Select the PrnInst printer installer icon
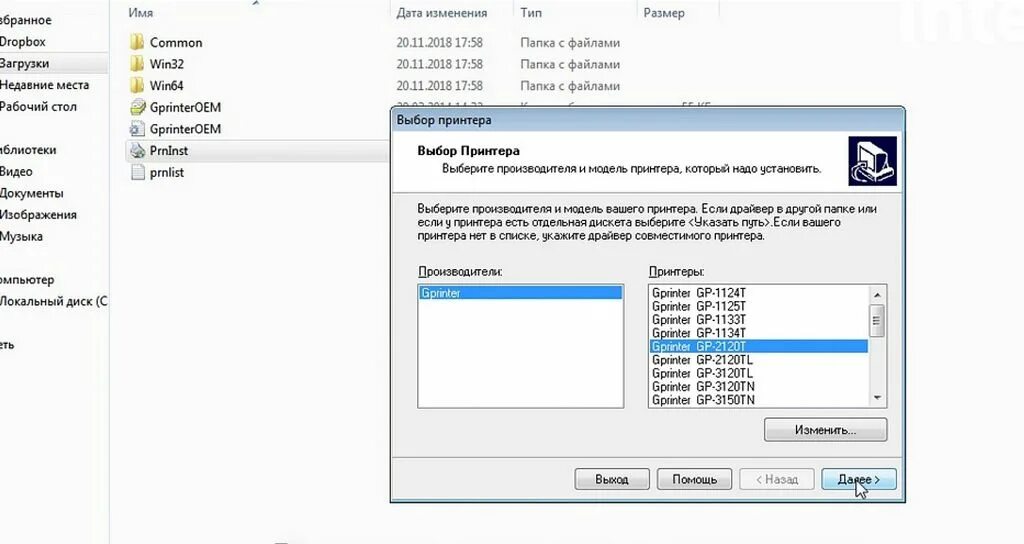 (137, 150)
